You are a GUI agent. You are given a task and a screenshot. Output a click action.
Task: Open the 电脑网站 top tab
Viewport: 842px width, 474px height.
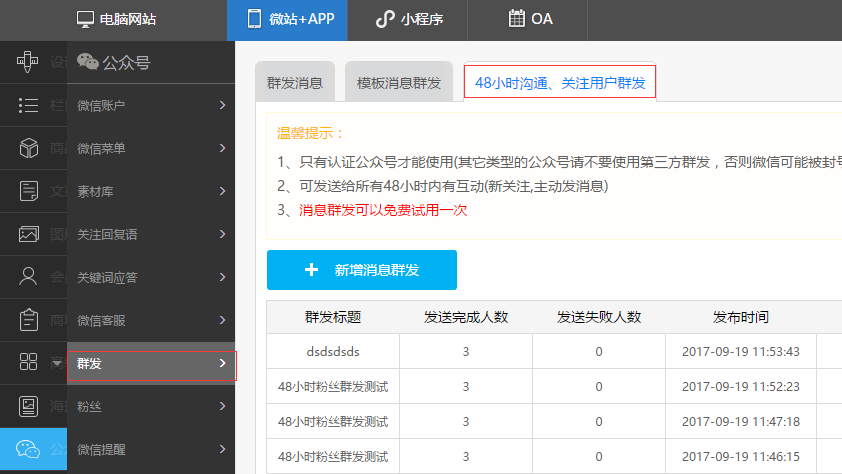click(x=116, y=20)
